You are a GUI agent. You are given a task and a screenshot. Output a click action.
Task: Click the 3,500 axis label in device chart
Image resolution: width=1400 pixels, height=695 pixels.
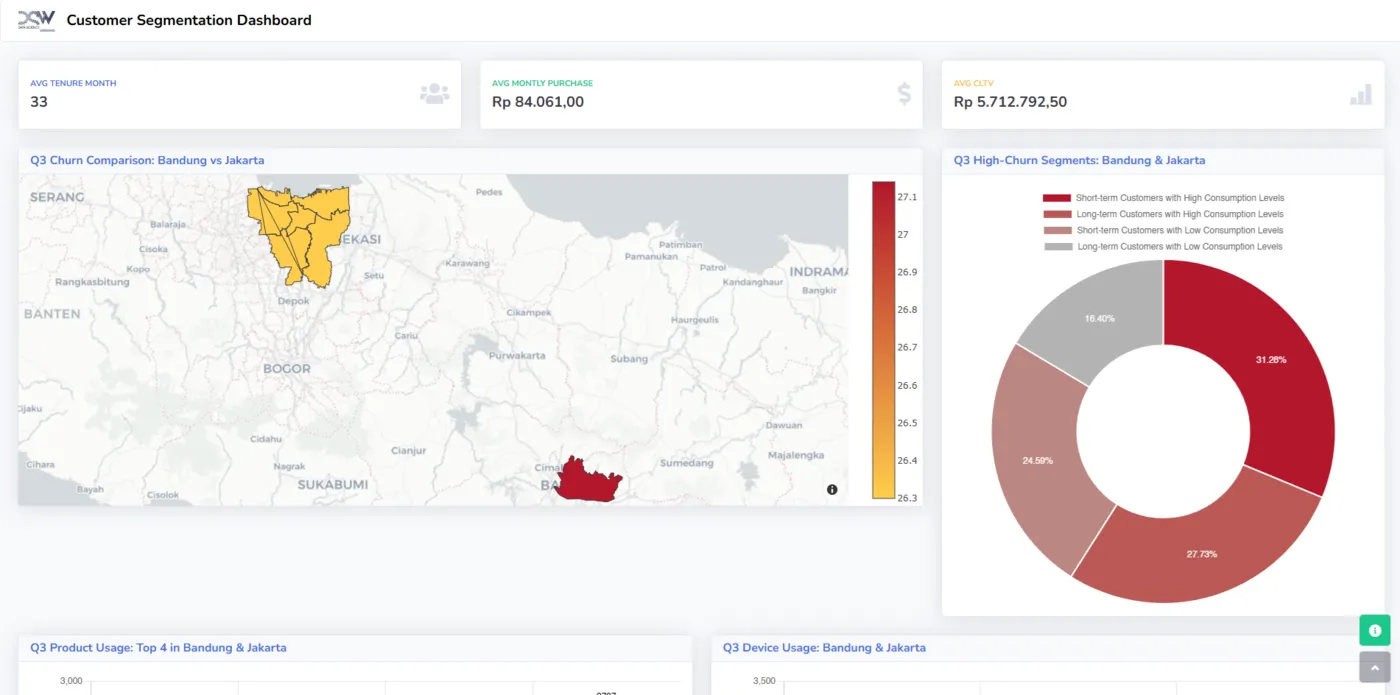click(x=763, y=681)
